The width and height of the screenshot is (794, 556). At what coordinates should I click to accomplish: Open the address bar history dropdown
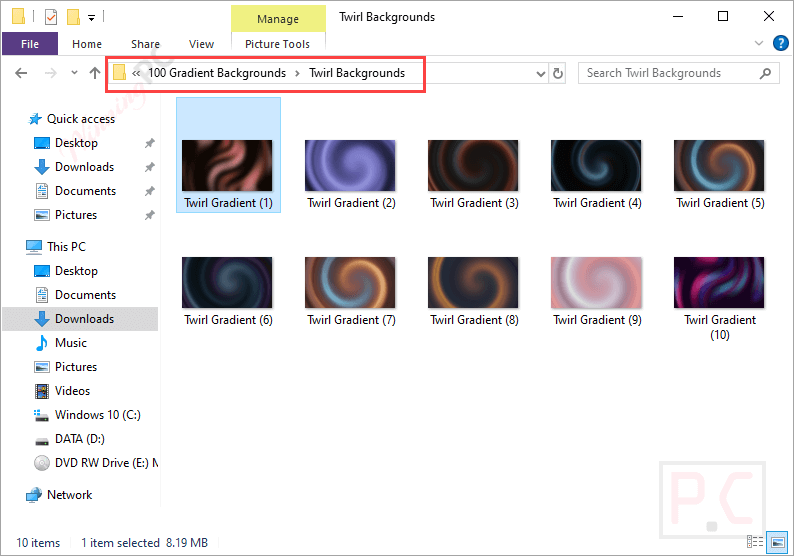(x=541, y=74)
